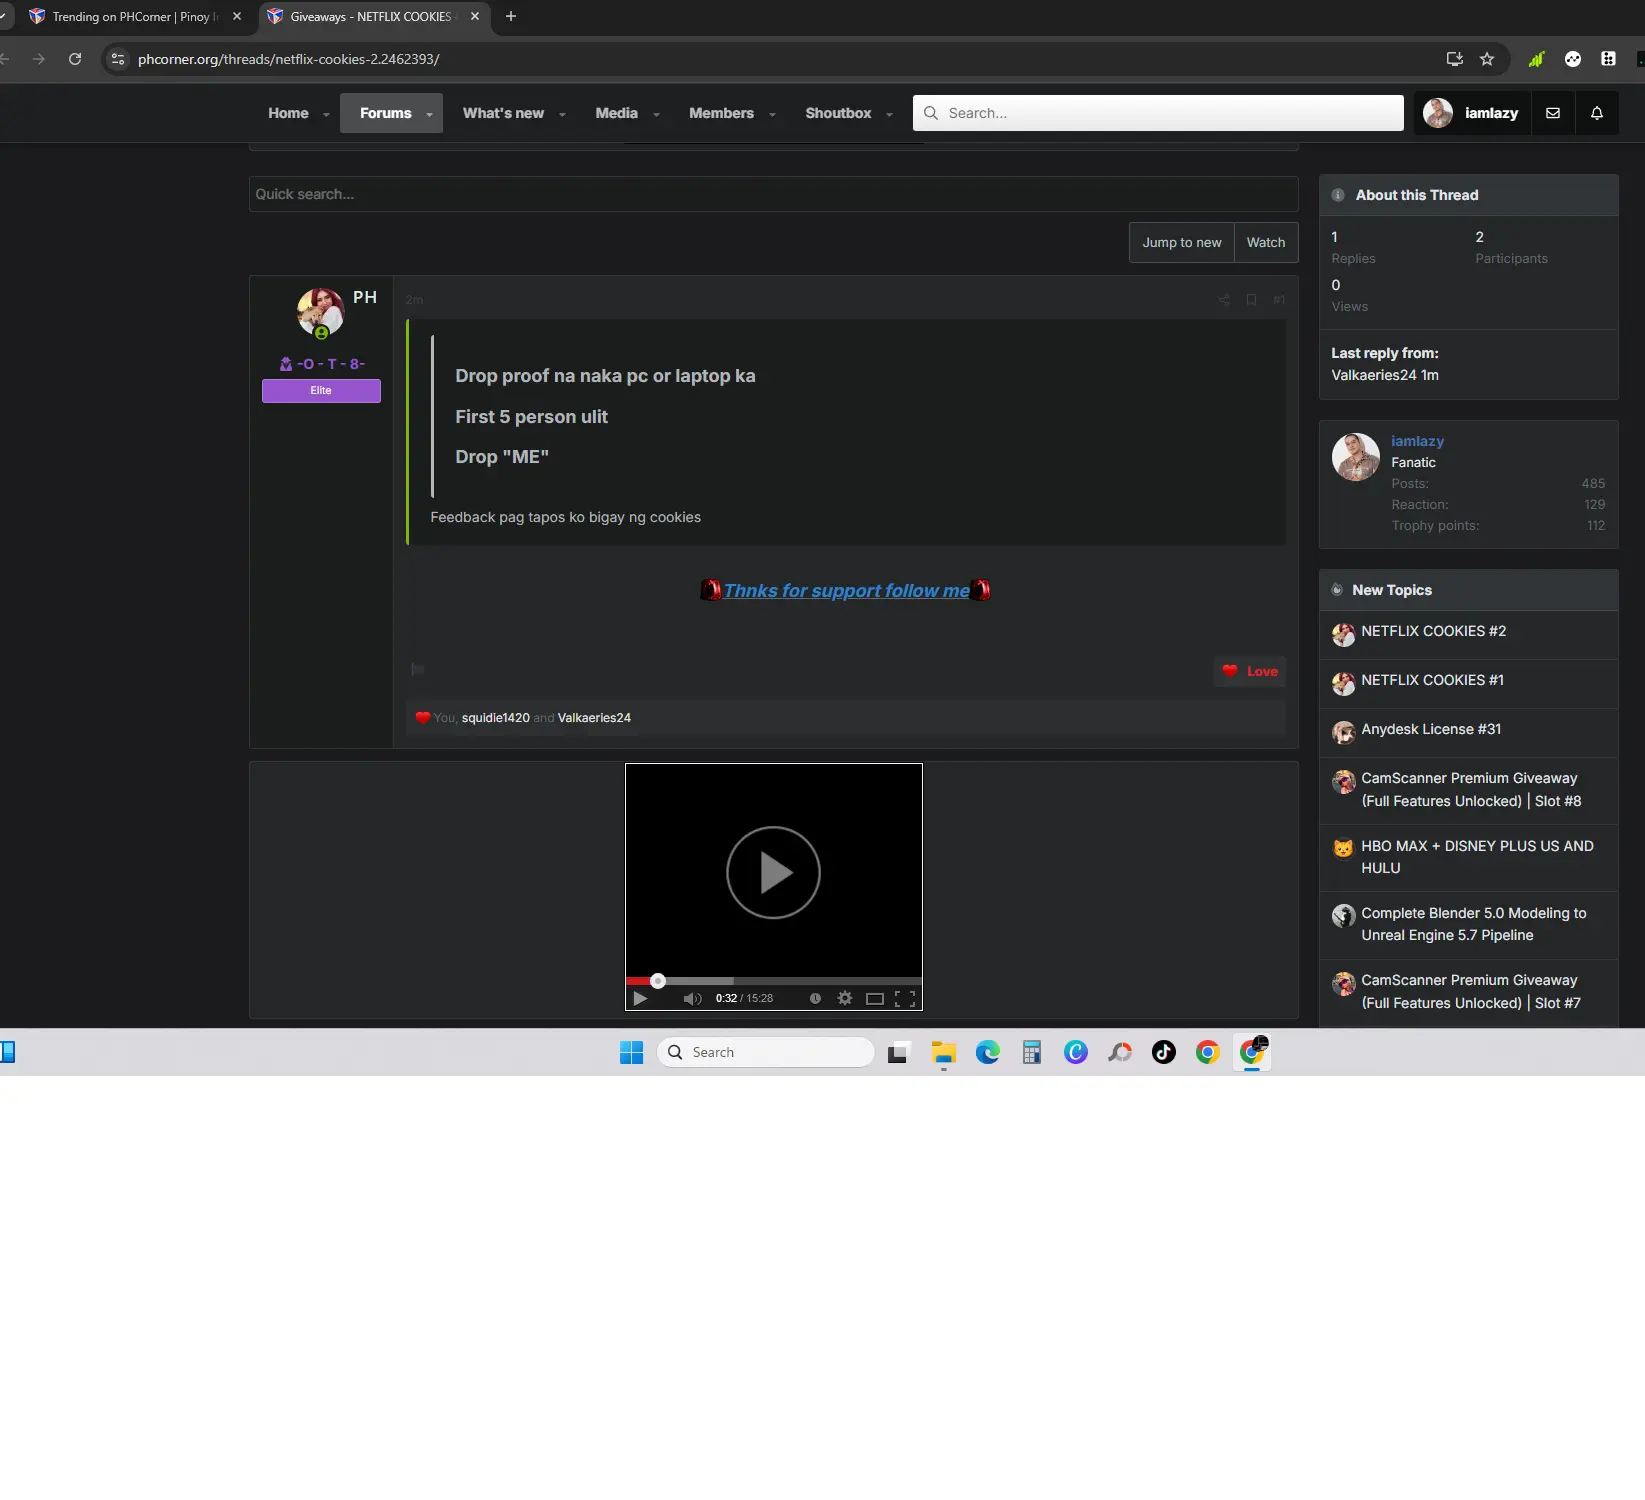Mute the video volume icon
This screenshot has width=1645, height=1500.
tap(692, 999)
